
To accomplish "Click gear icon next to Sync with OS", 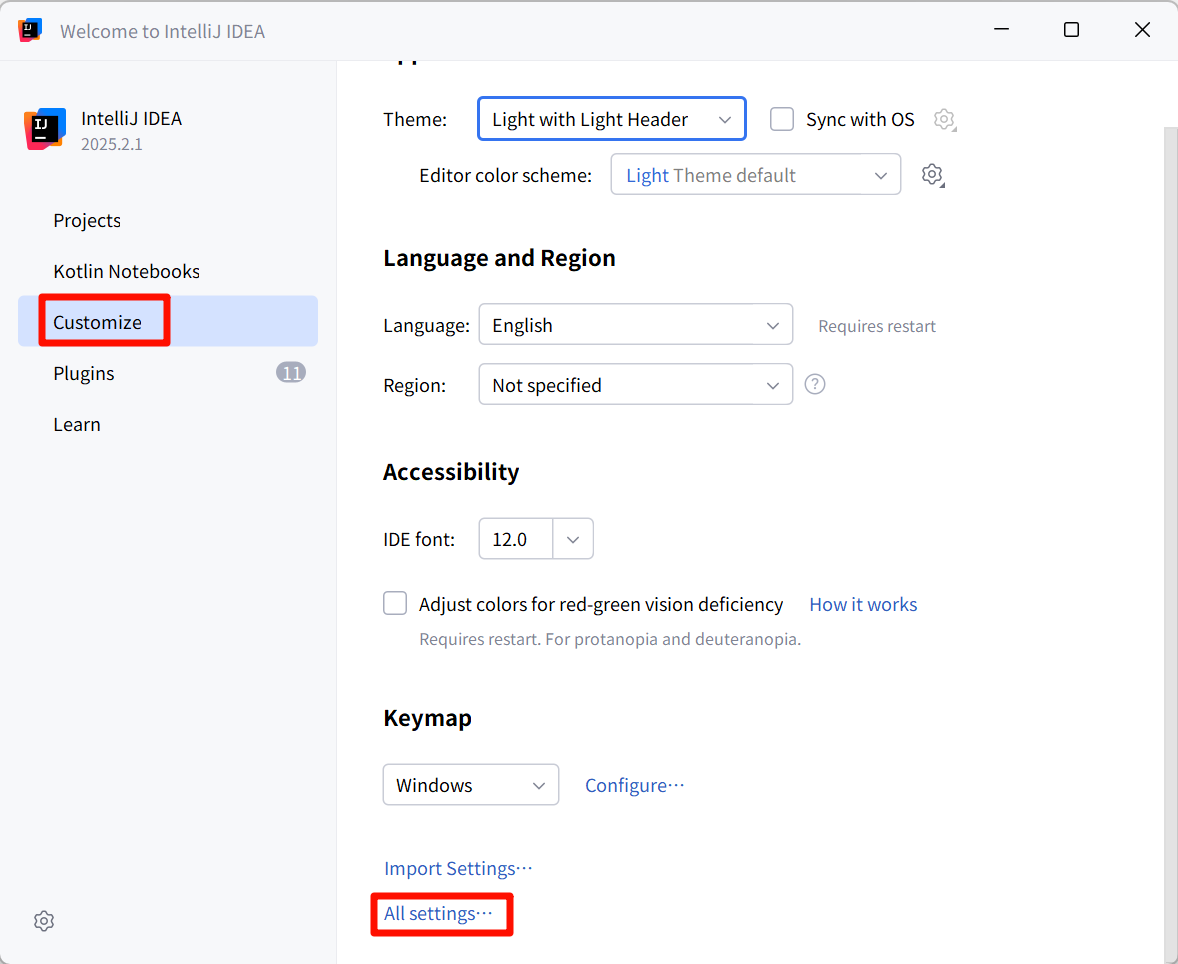I will (944, 120).
